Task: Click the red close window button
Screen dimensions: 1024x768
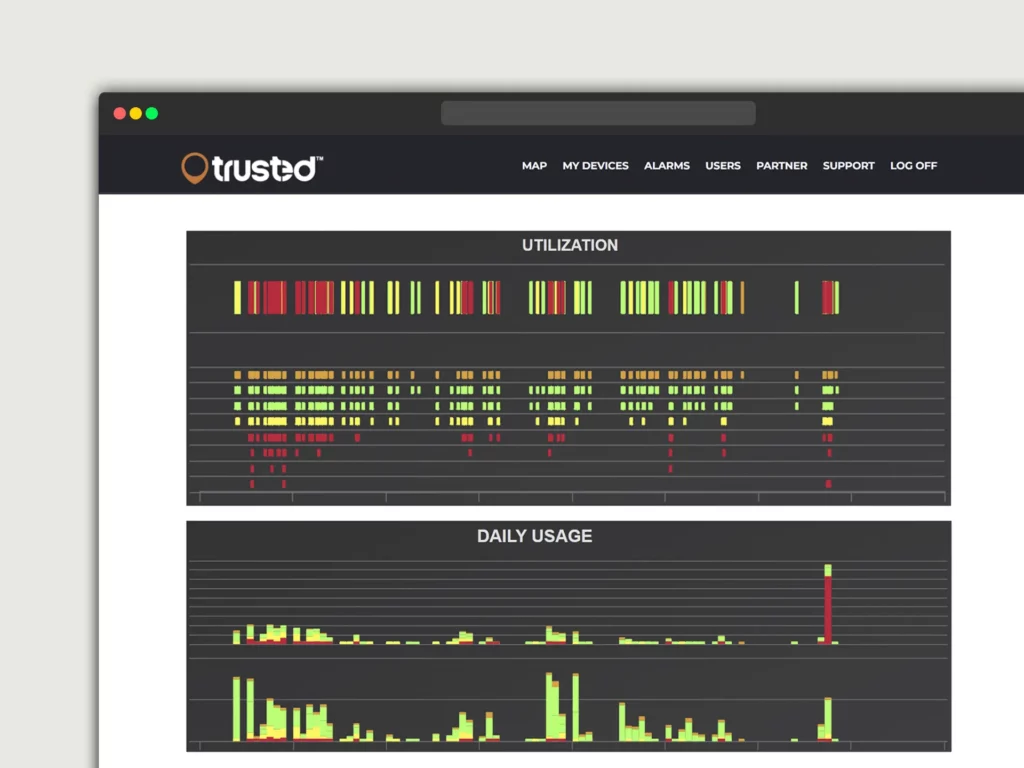Action: point(120,114)
